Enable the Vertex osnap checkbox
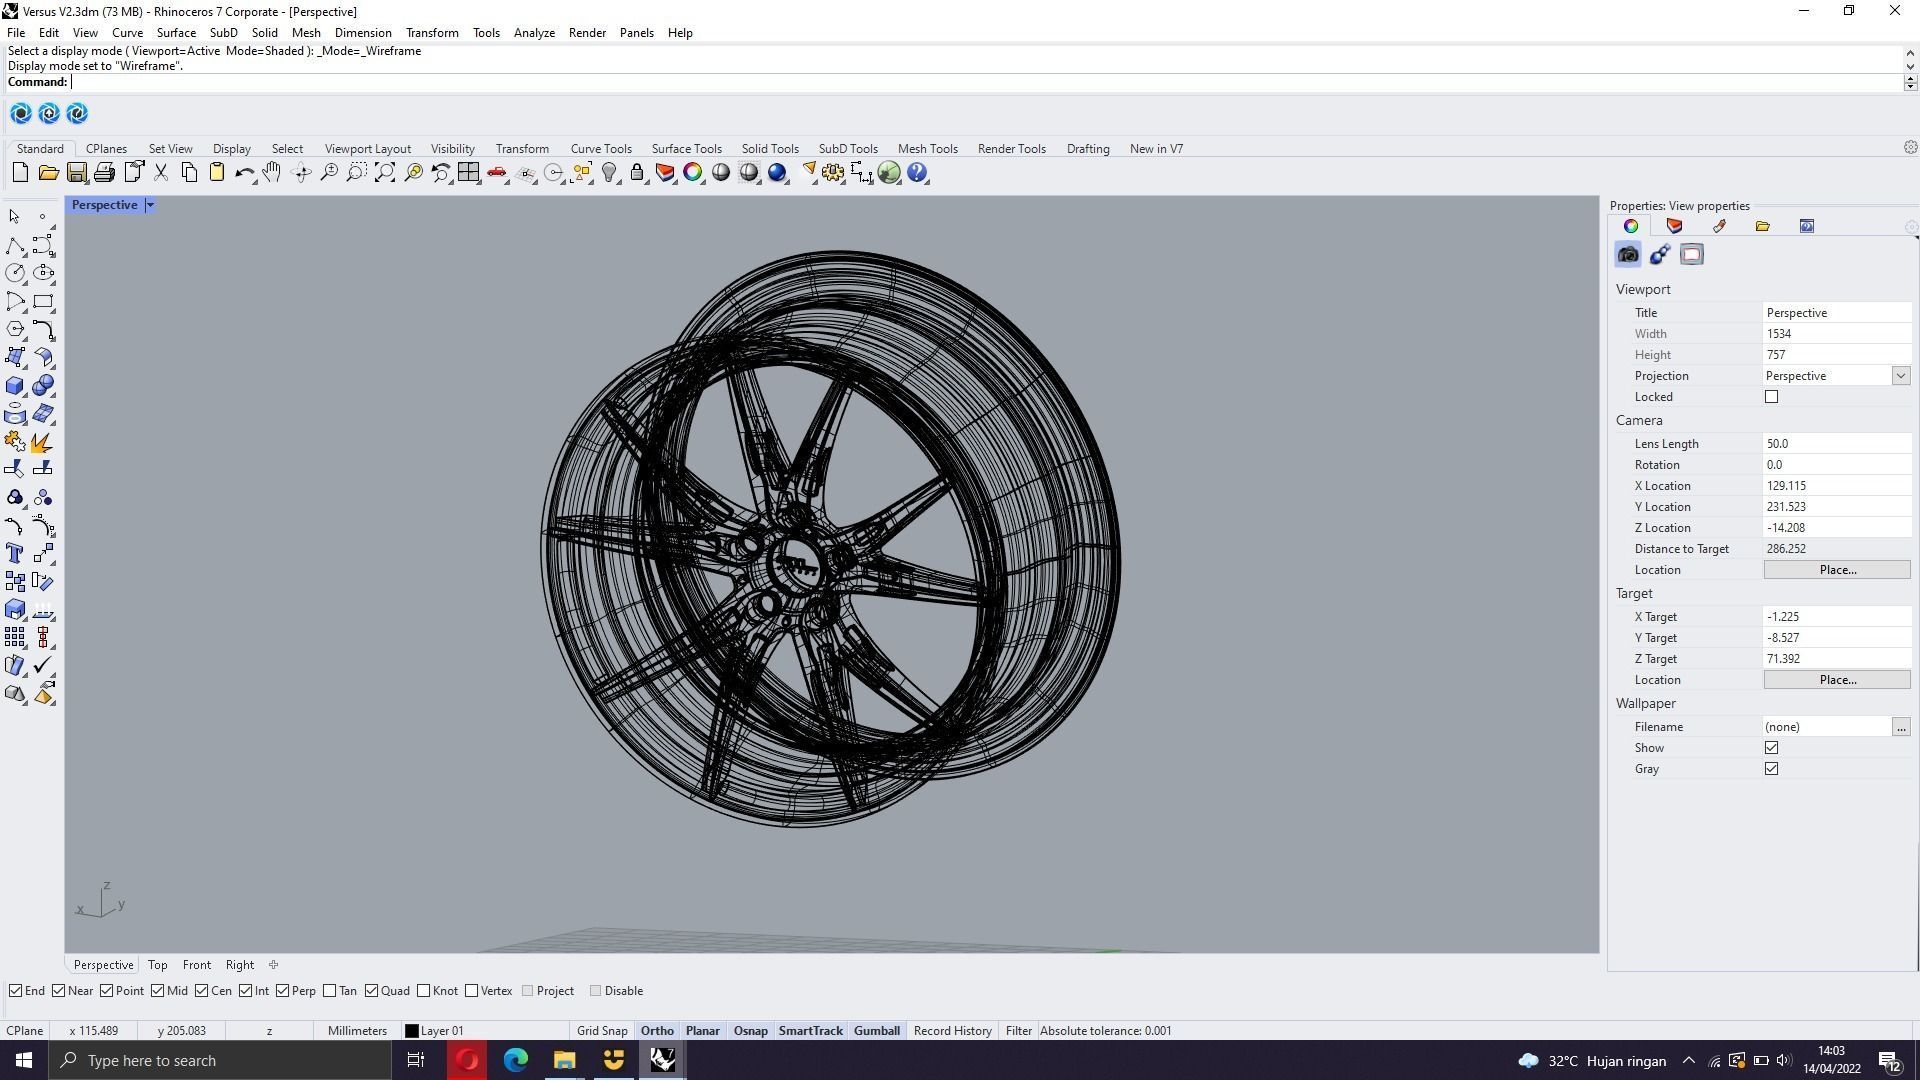Image resolution: width=1920 pixels, height=1080 pixels. [x=472, y=991]
